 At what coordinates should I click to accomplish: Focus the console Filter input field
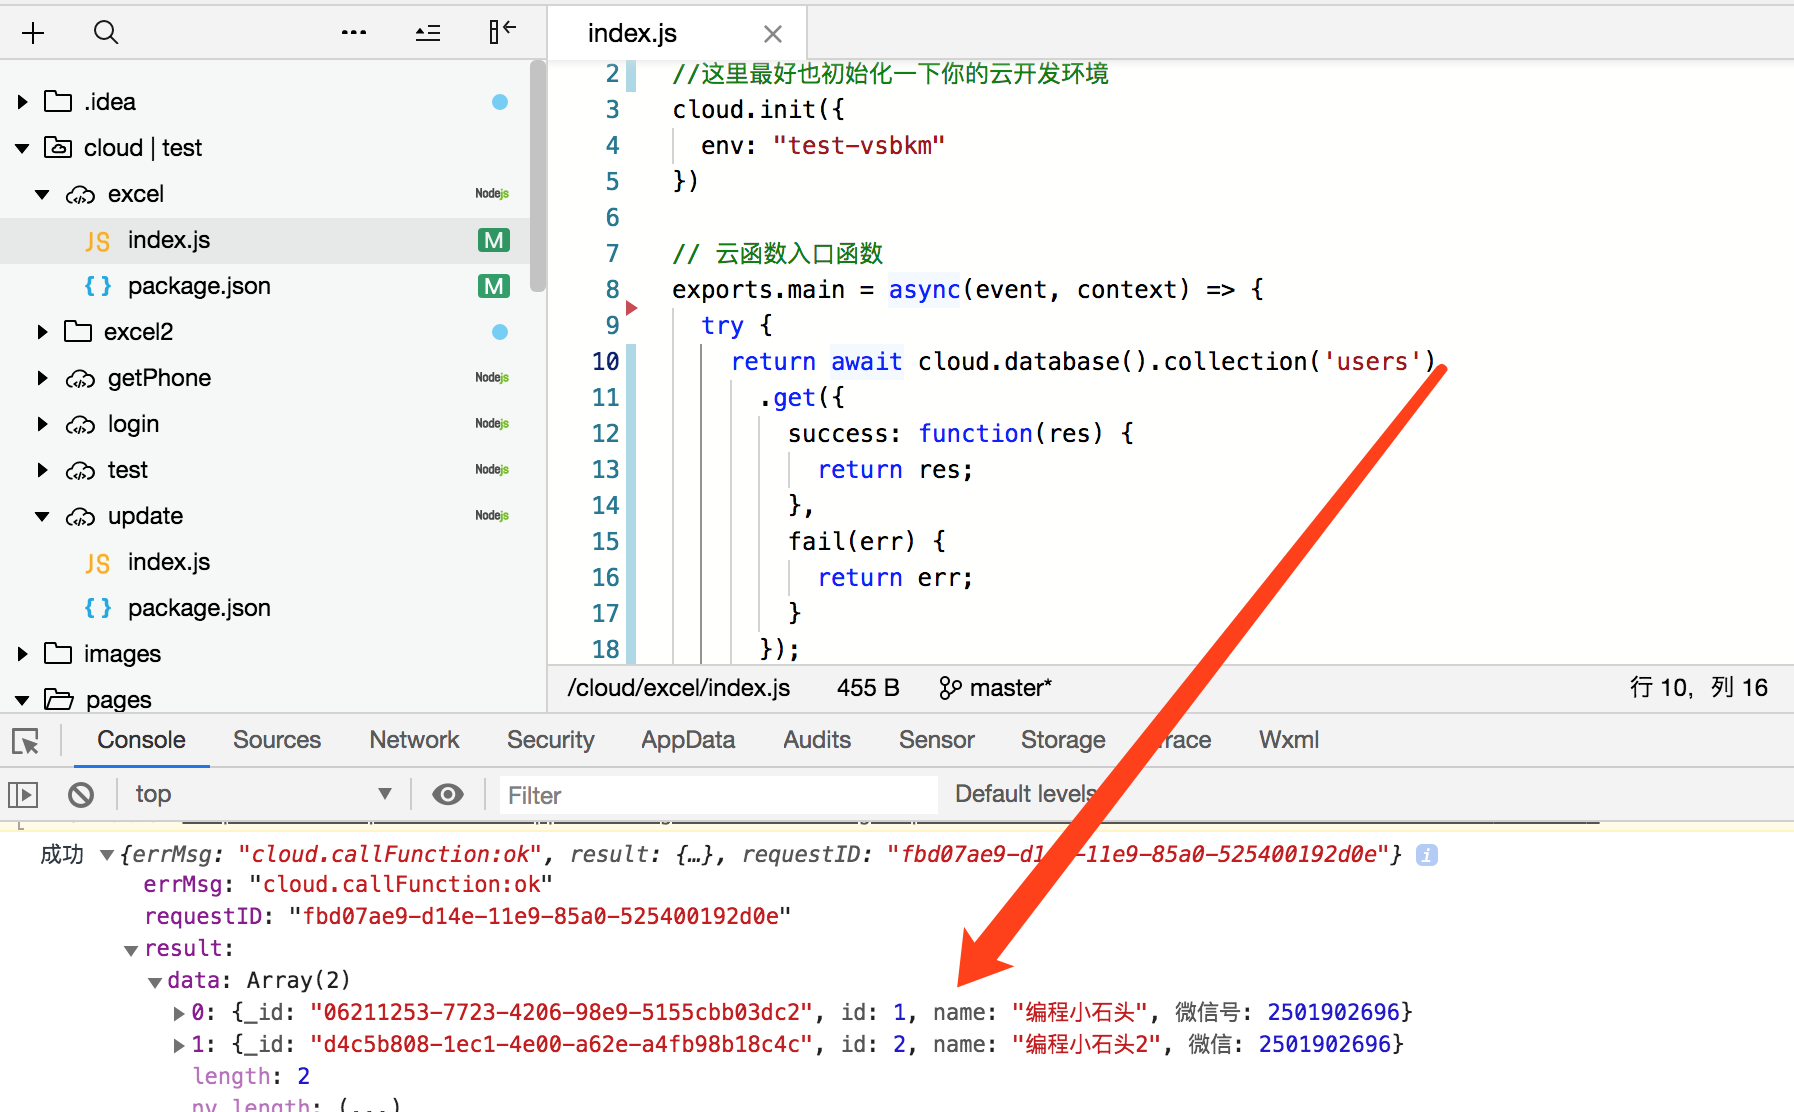(718, 795)
